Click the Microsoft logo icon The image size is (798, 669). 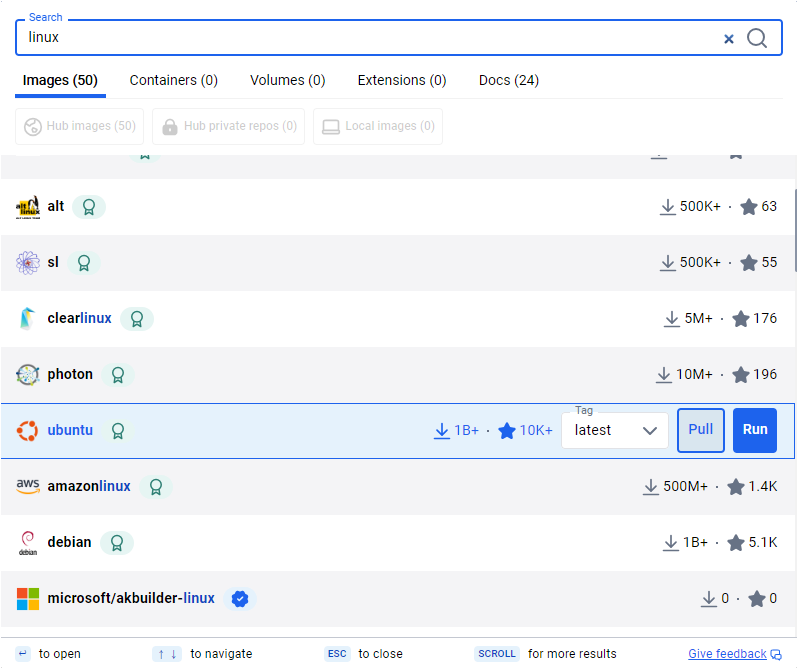click(x=28, y=599)
